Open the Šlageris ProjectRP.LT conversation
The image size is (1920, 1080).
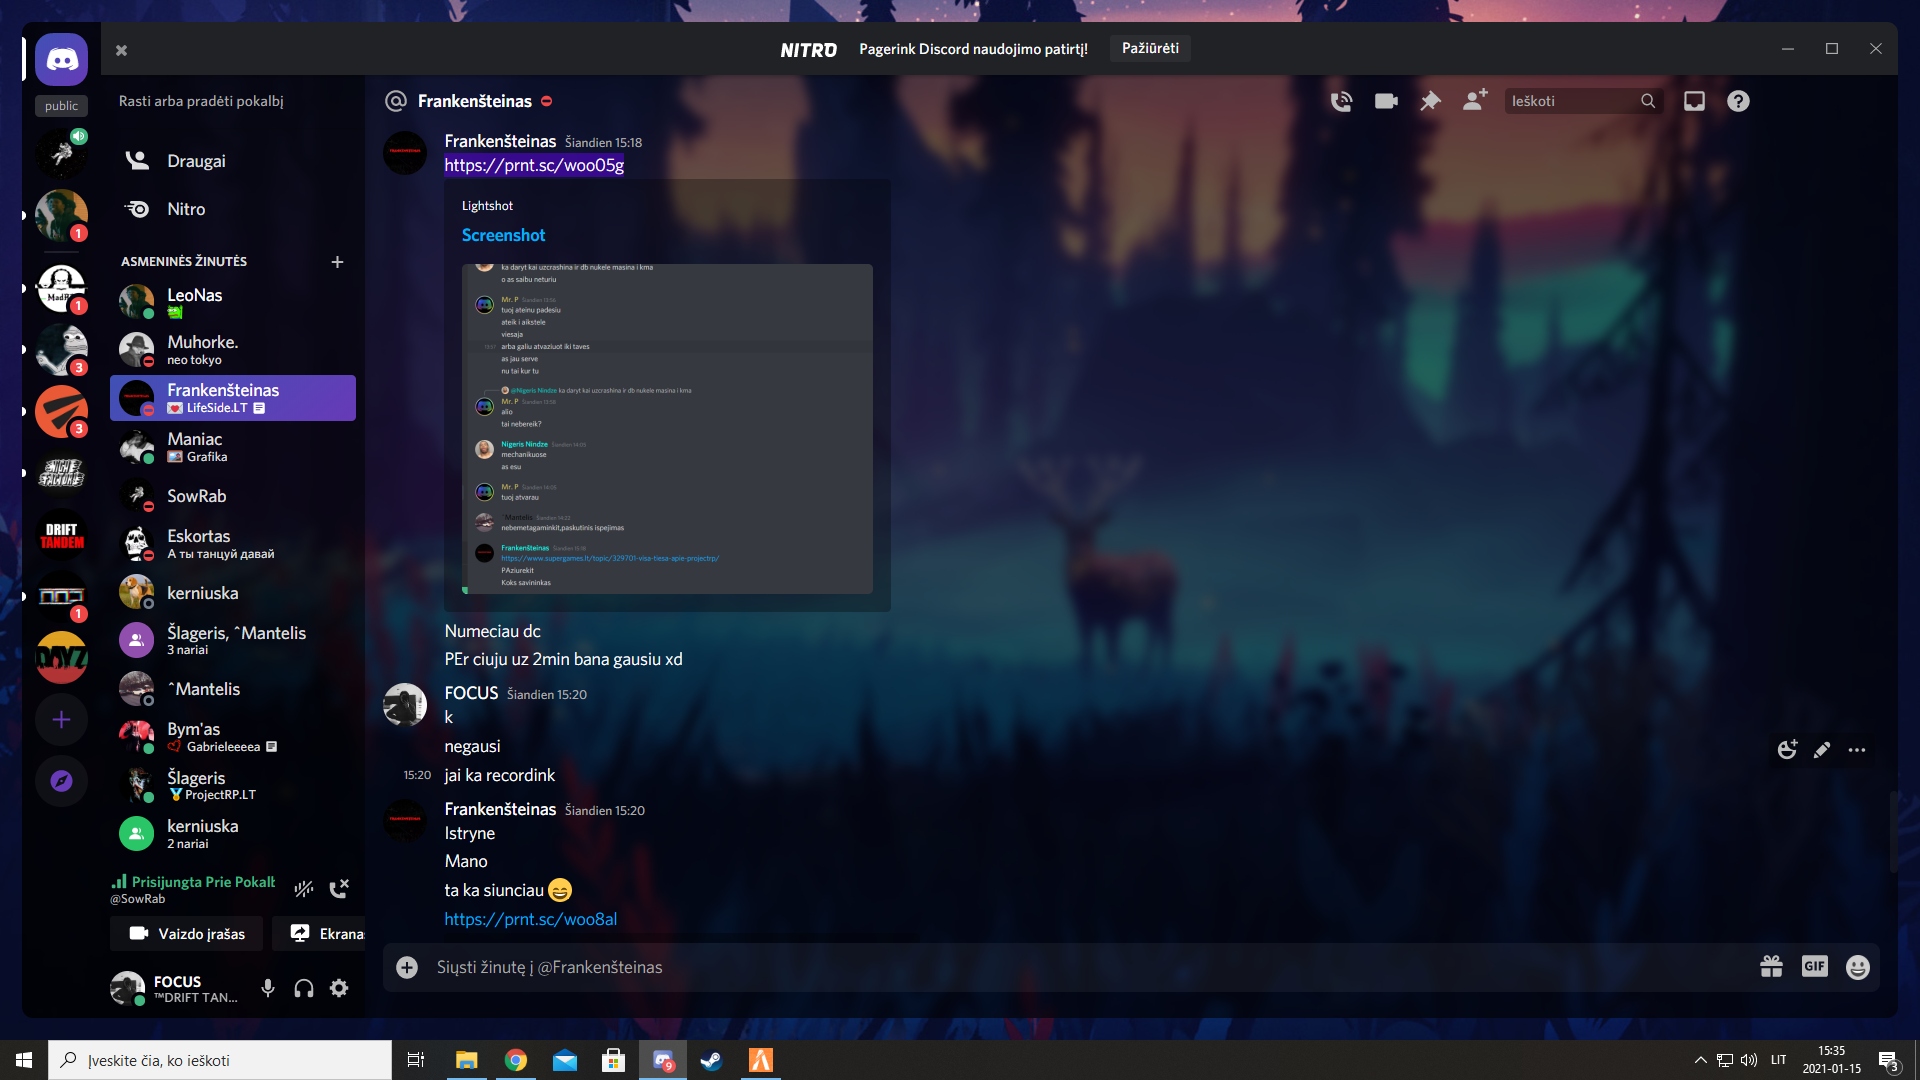[233, 785]
